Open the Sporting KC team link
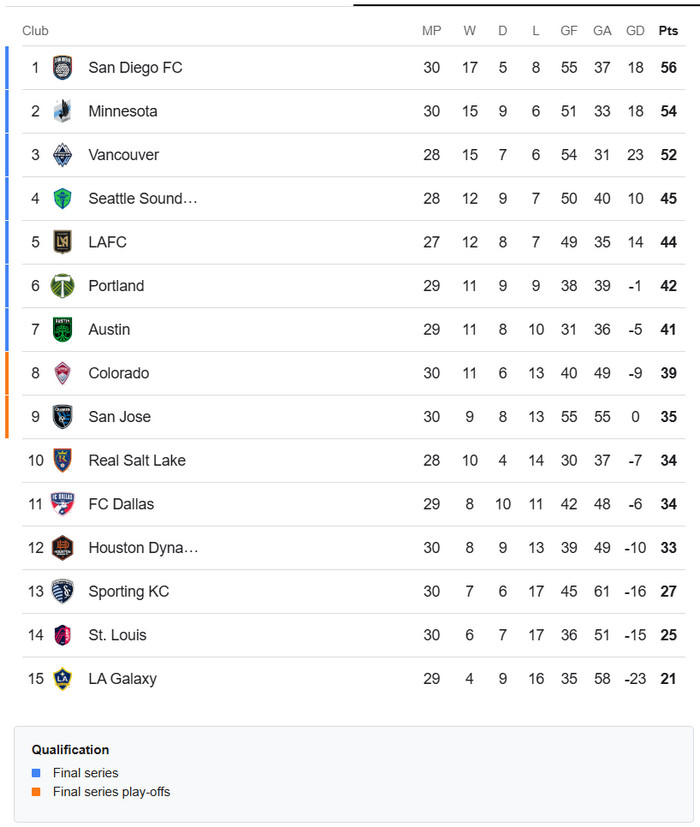 (128, 591)
